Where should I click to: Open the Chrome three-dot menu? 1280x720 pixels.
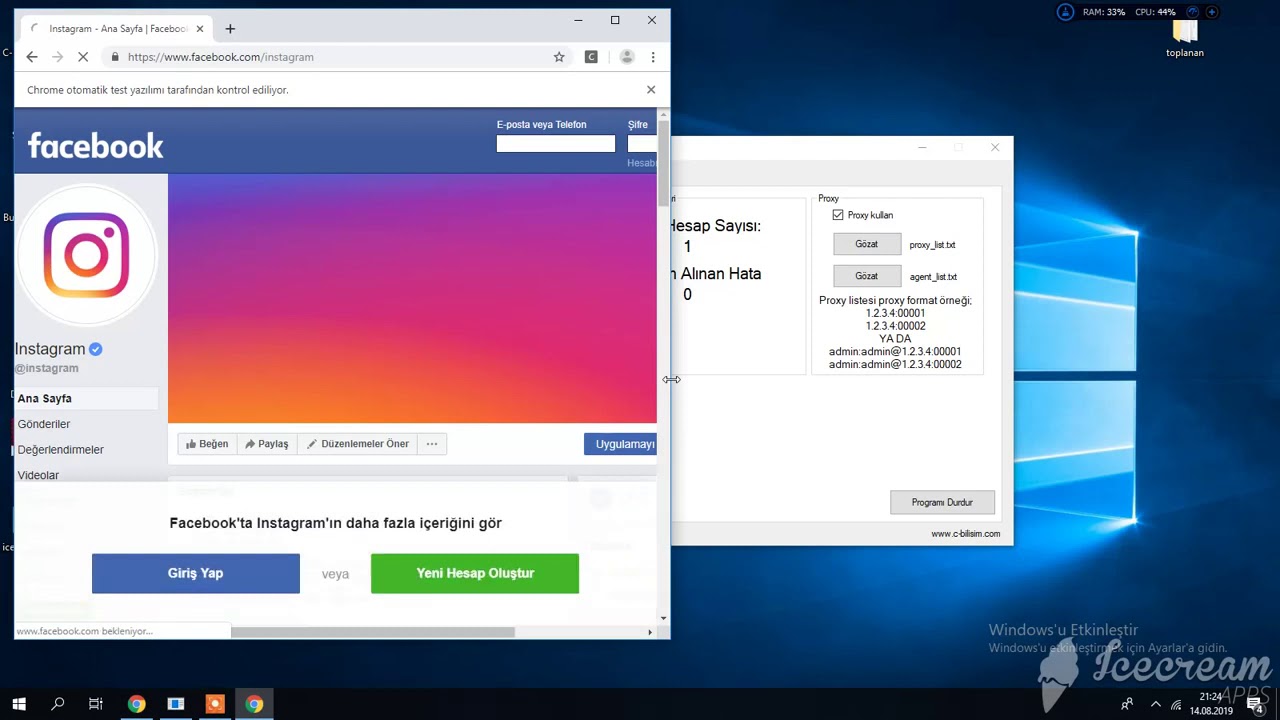coord(653,57)
